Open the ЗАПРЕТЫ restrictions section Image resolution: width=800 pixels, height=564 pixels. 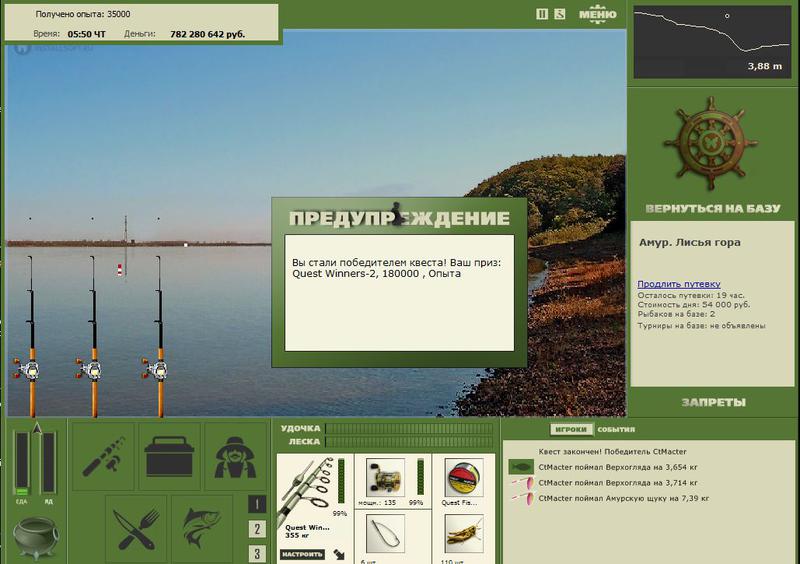pyautogui.click(x=713, y=402)
